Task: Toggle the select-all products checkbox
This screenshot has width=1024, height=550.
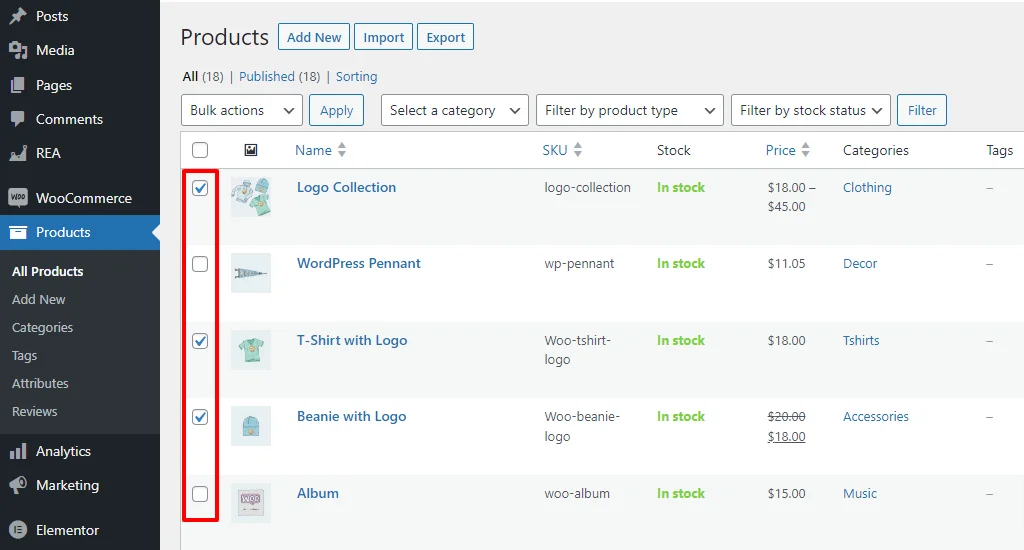Action: point(200,150)
